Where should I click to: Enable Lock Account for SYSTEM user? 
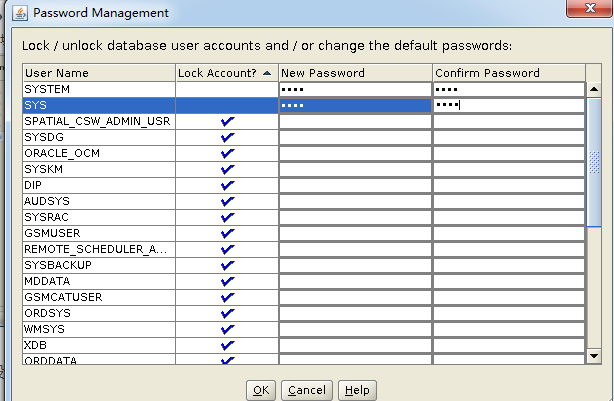point(227,89)
